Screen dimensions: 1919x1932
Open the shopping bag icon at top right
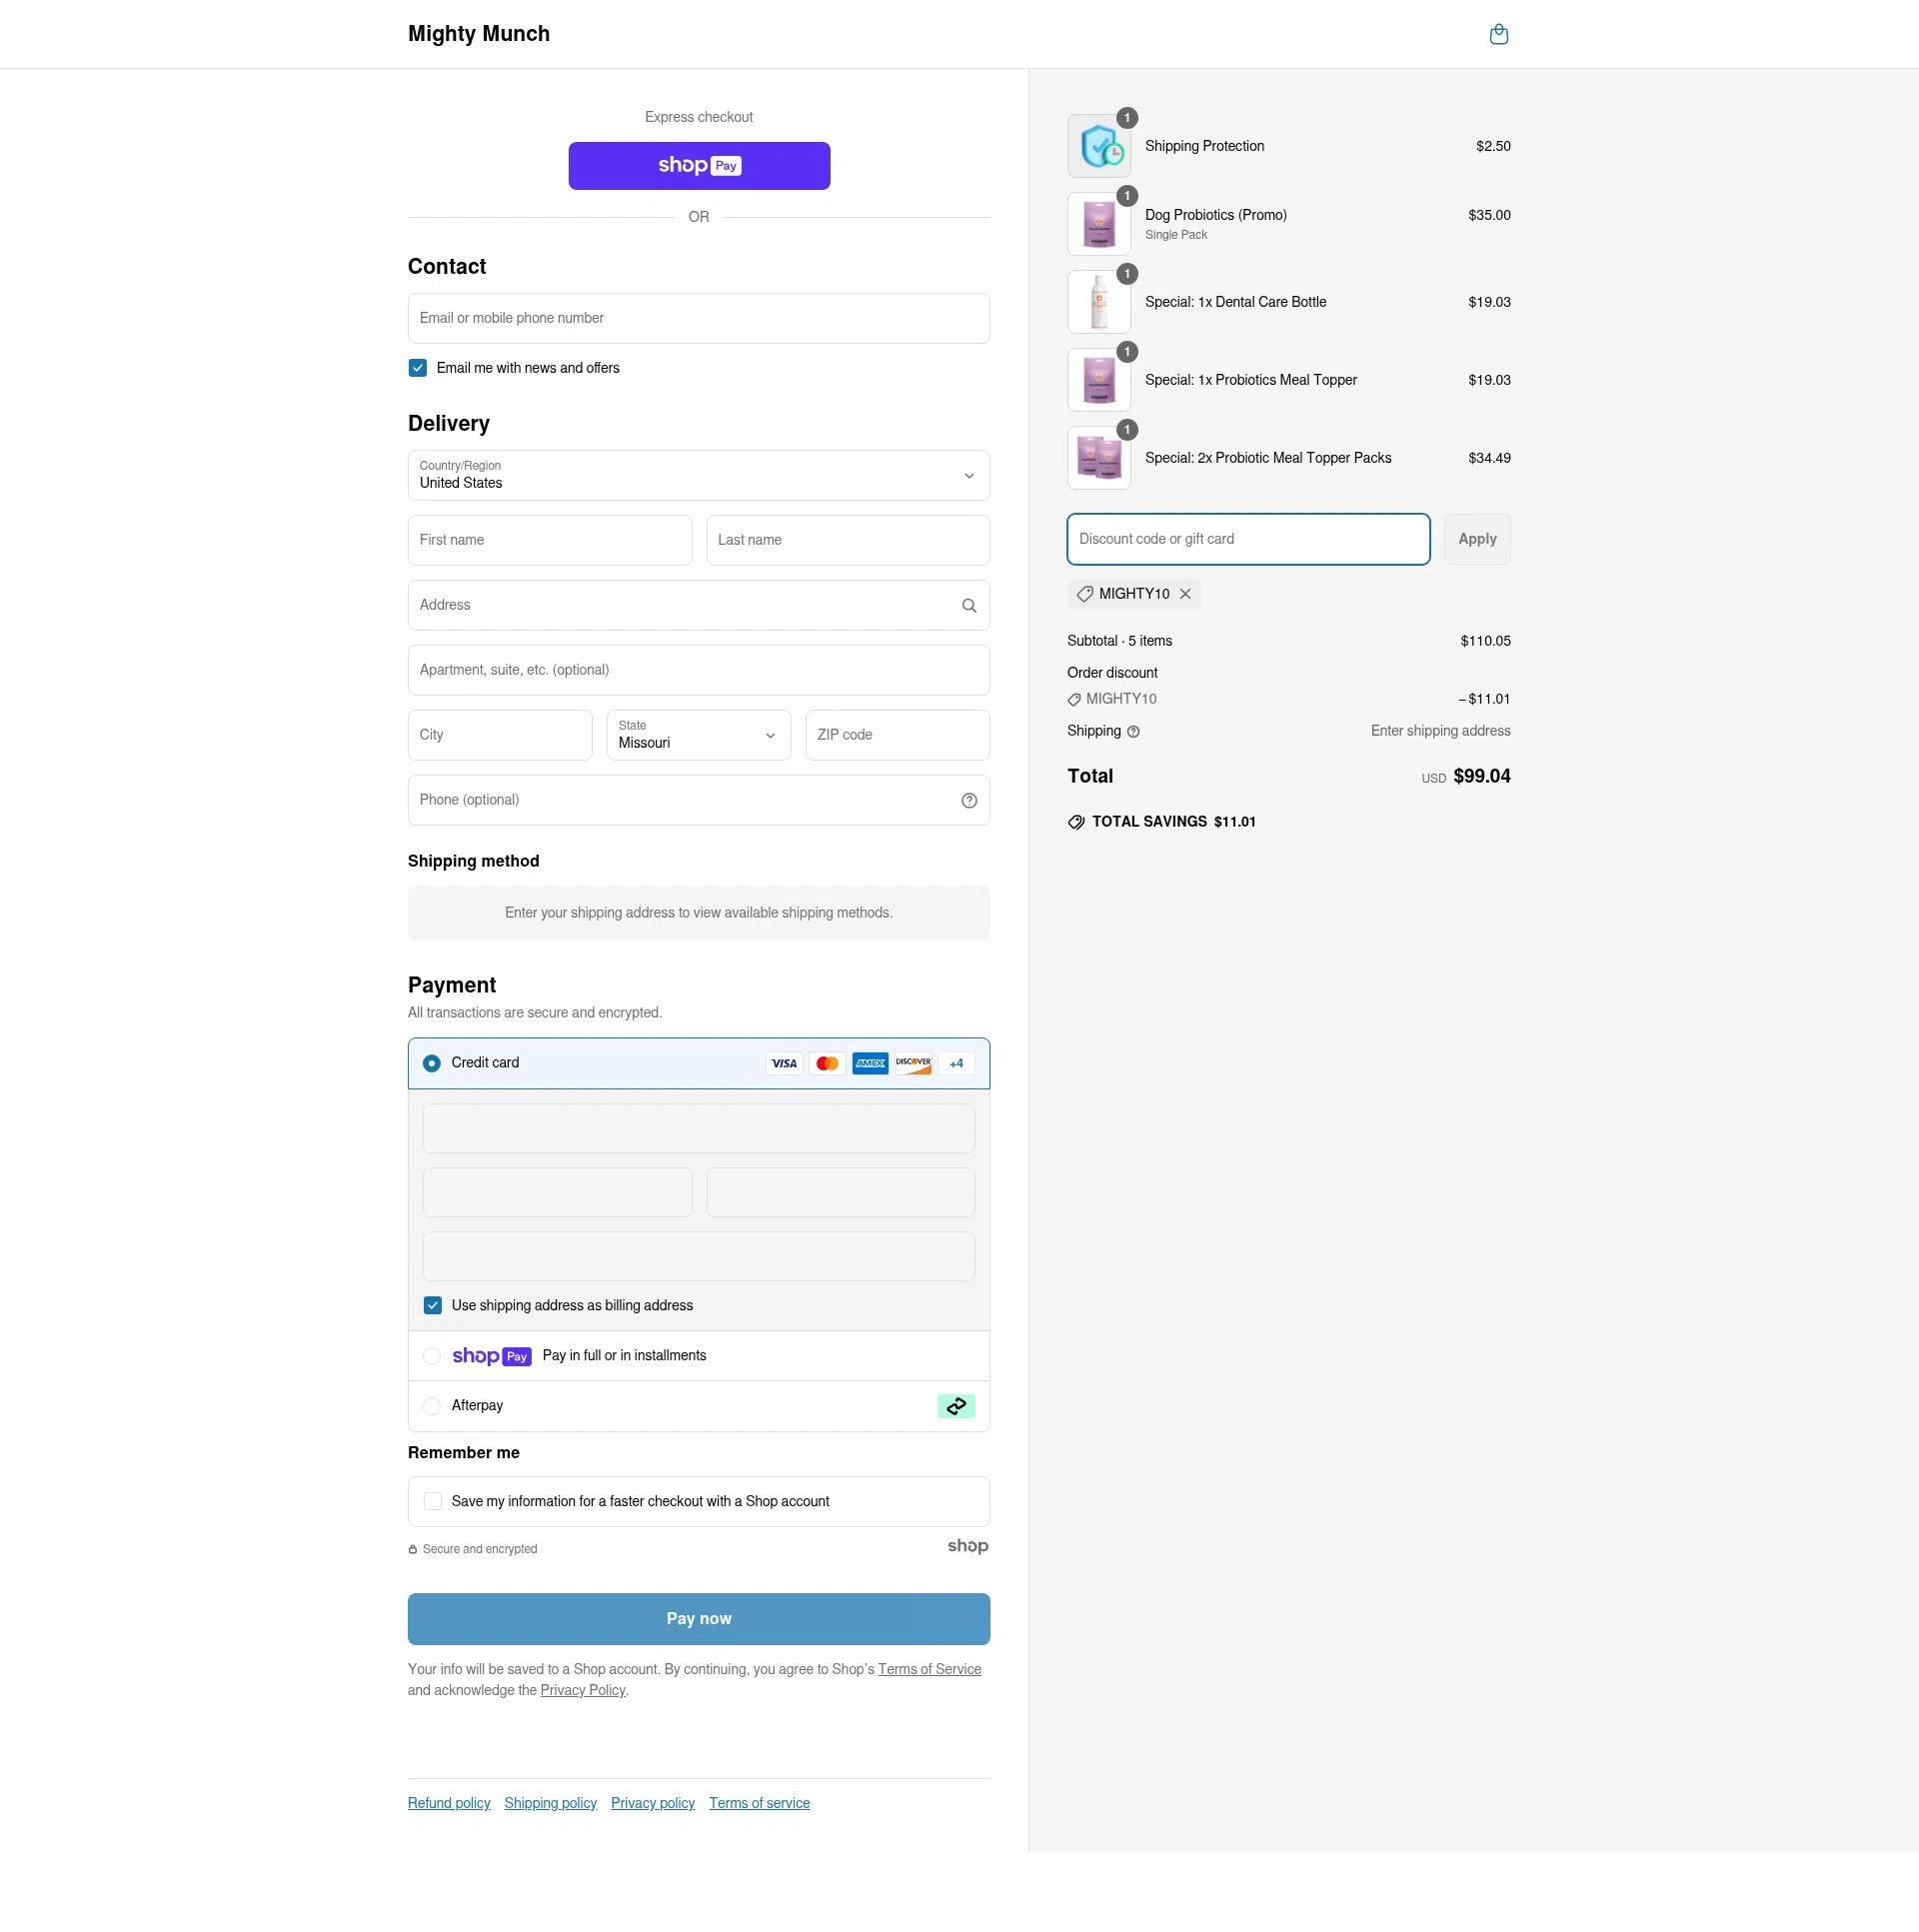1498,33
